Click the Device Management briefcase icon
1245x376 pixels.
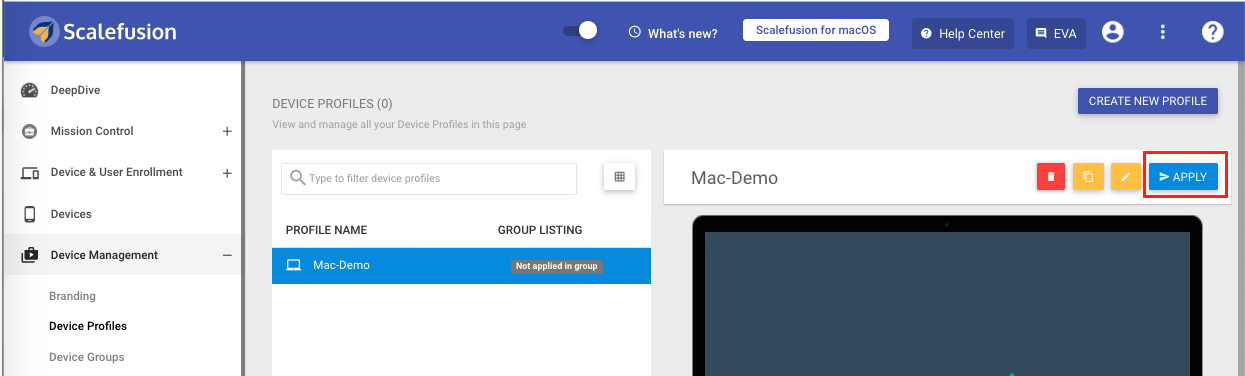[x=30, y=255]
